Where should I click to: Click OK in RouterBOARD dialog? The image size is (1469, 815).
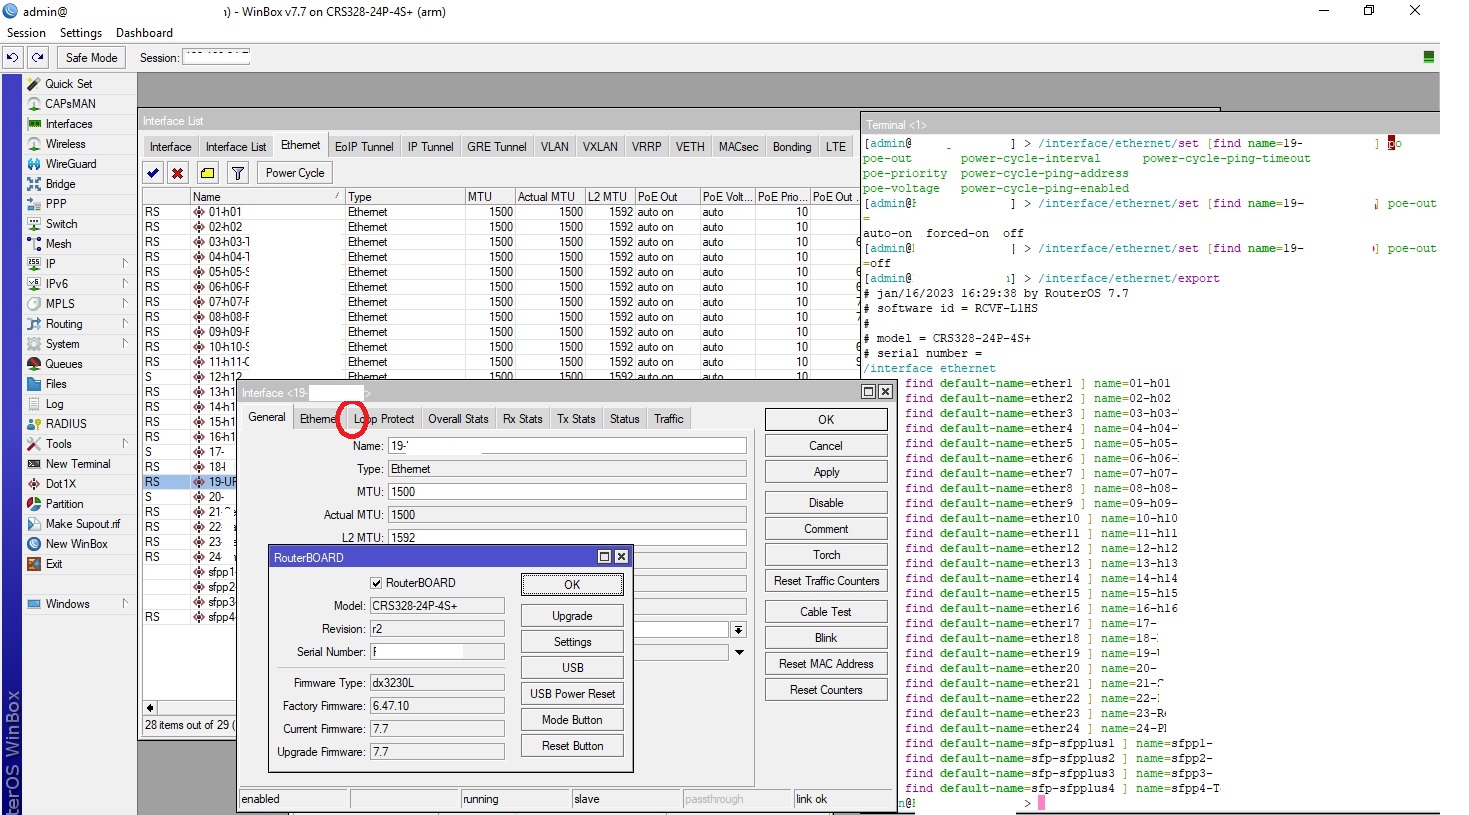[x=572, y=585]
